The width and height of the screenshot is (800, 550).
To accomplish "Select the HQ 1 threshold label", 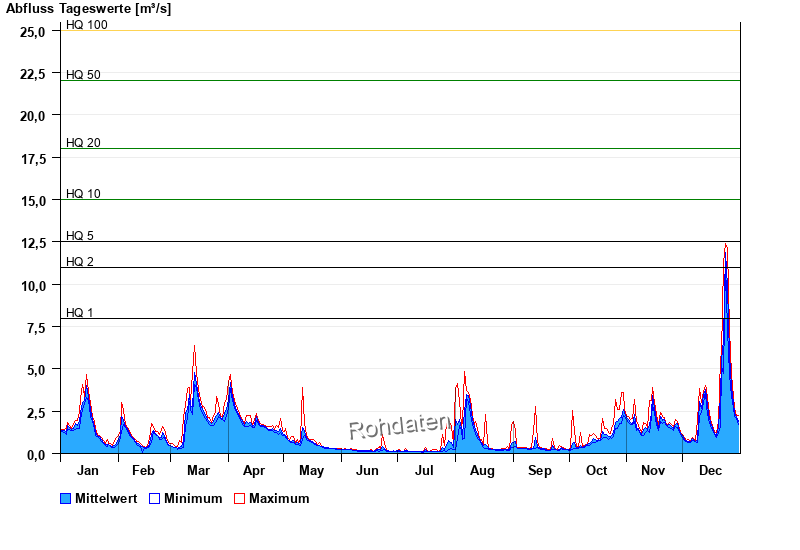I will click(80, 313).
